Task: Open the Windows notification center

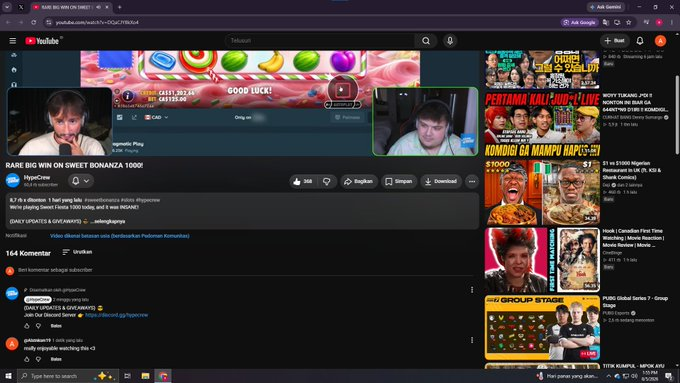Action: coord(668,376)
